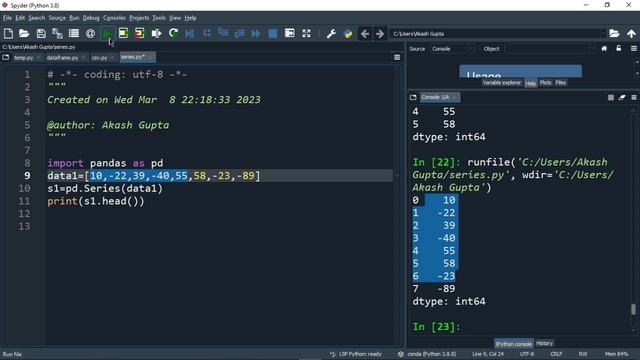Open the View menu

point(175,18)
